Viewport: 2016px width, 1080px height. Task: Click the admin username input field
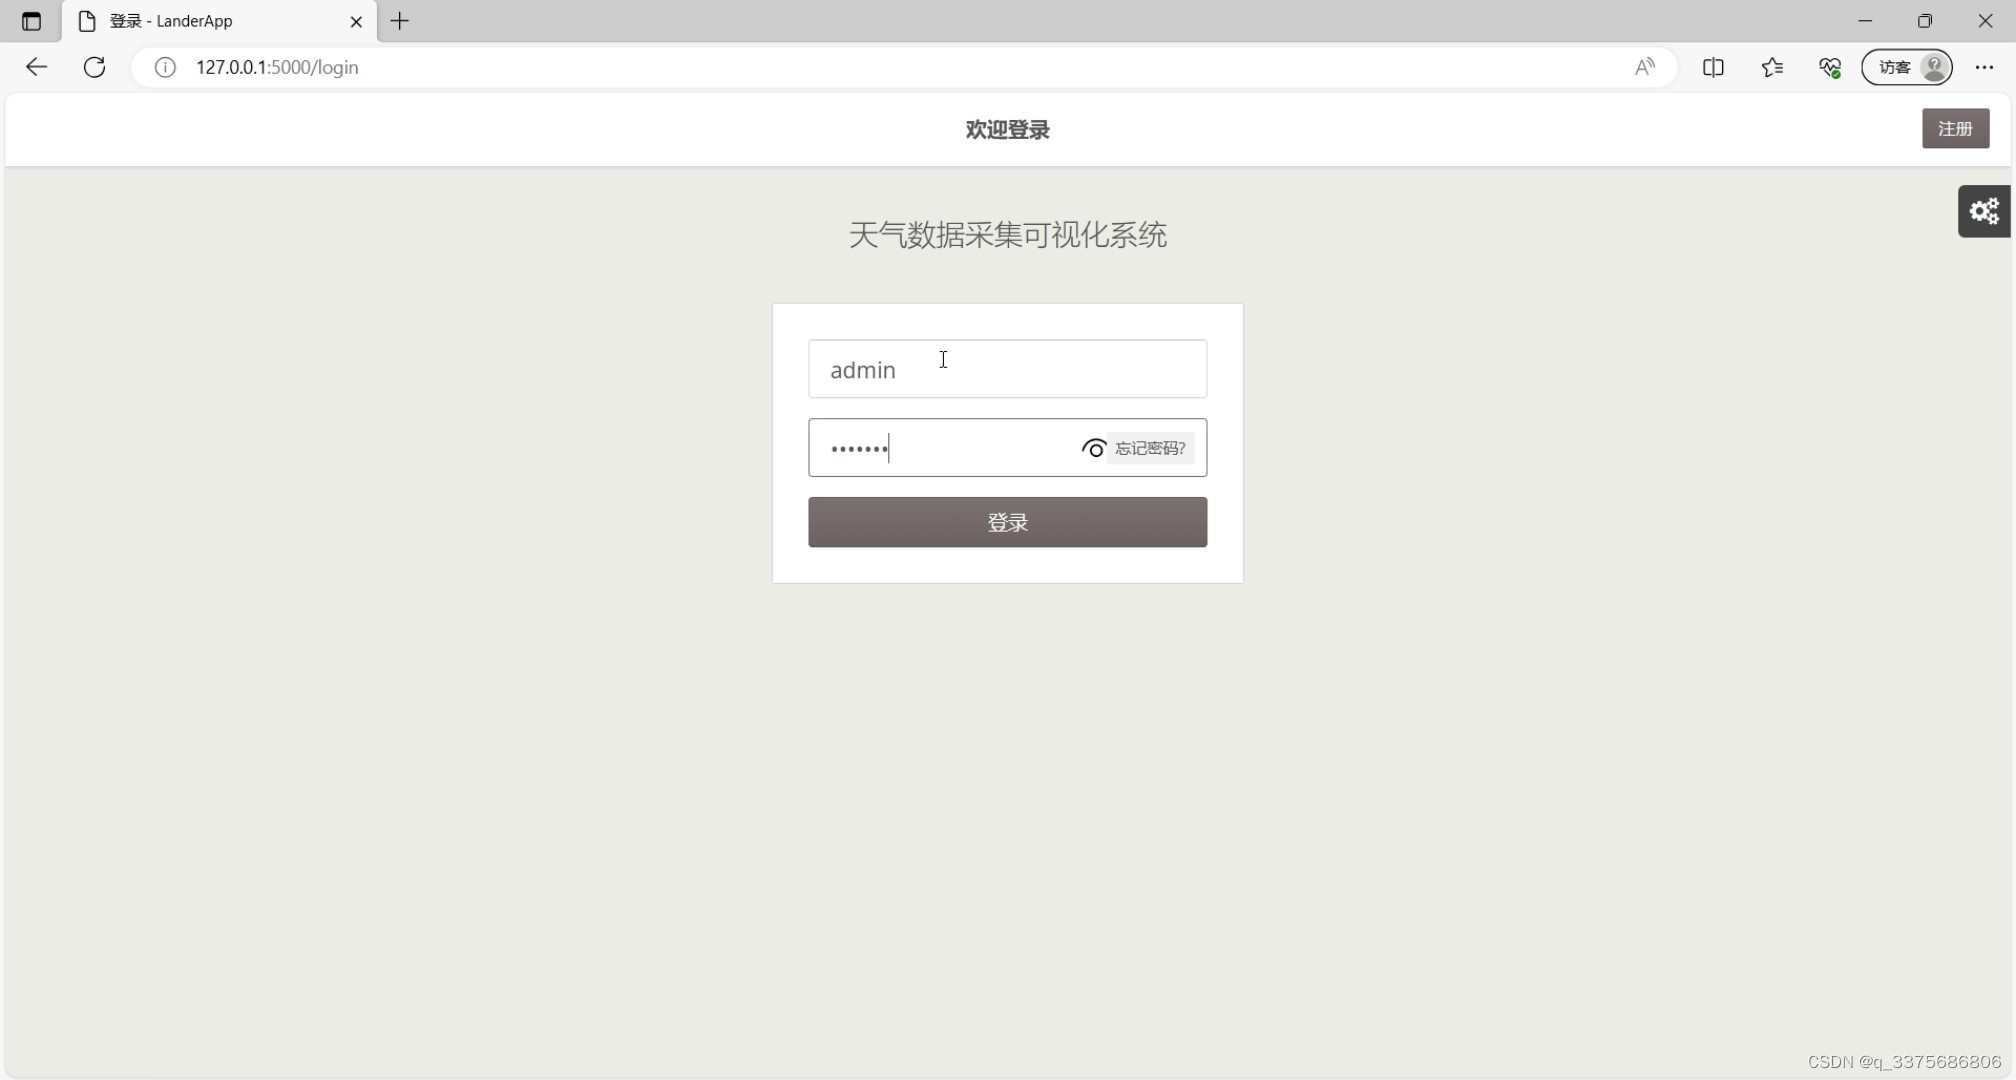point(1007,369)
